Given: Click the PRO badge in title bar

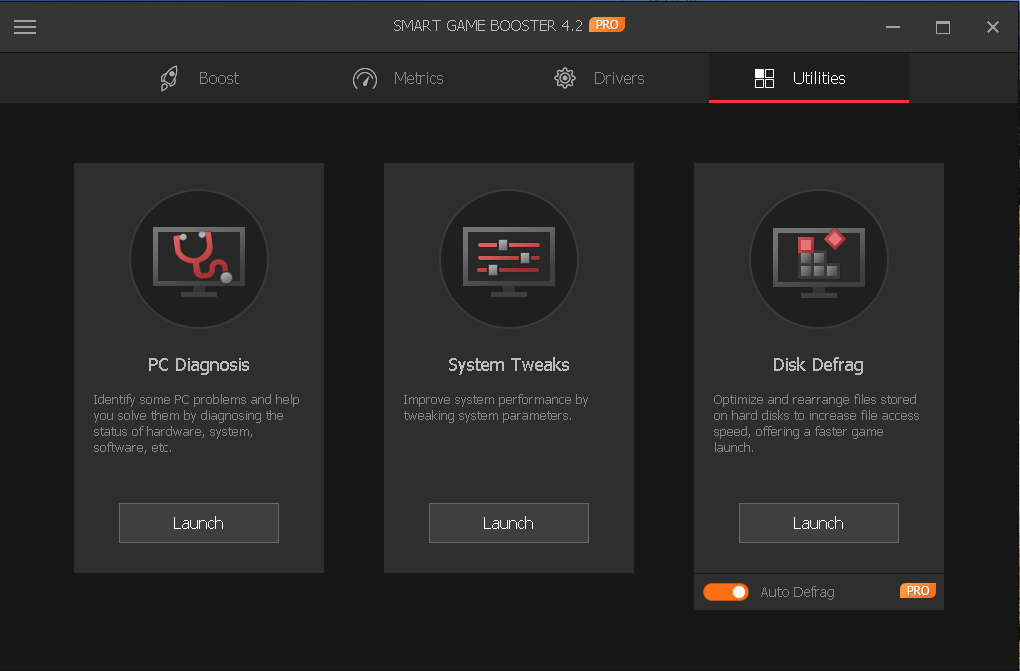Looking at the screenshot, I should pyautogui.click(x=607, y=25).
